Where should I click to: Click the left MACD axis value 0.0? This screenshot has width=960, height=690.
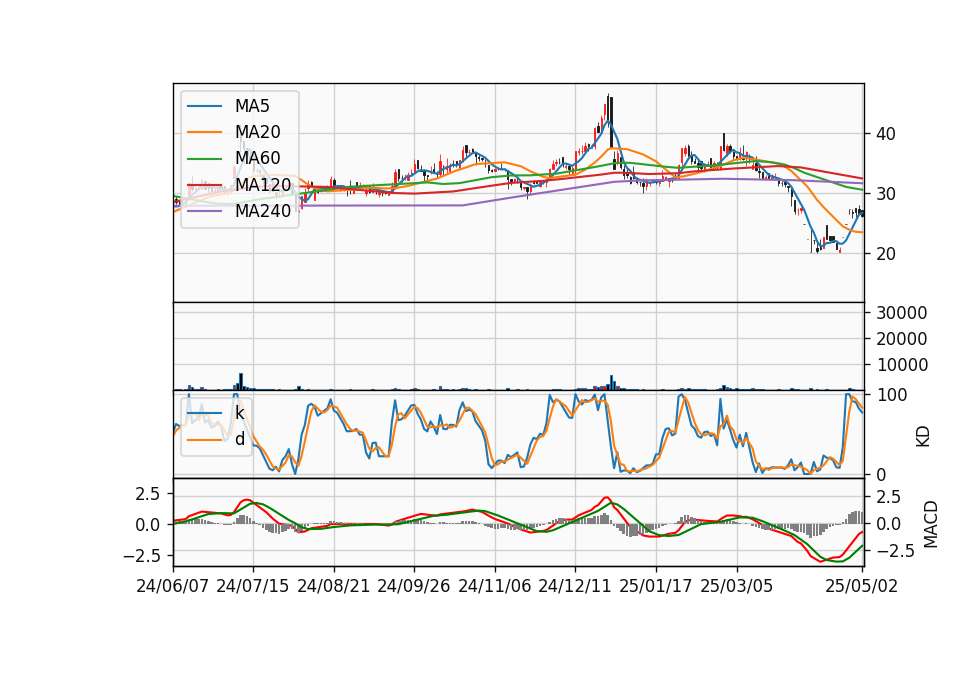pos(148,525)
